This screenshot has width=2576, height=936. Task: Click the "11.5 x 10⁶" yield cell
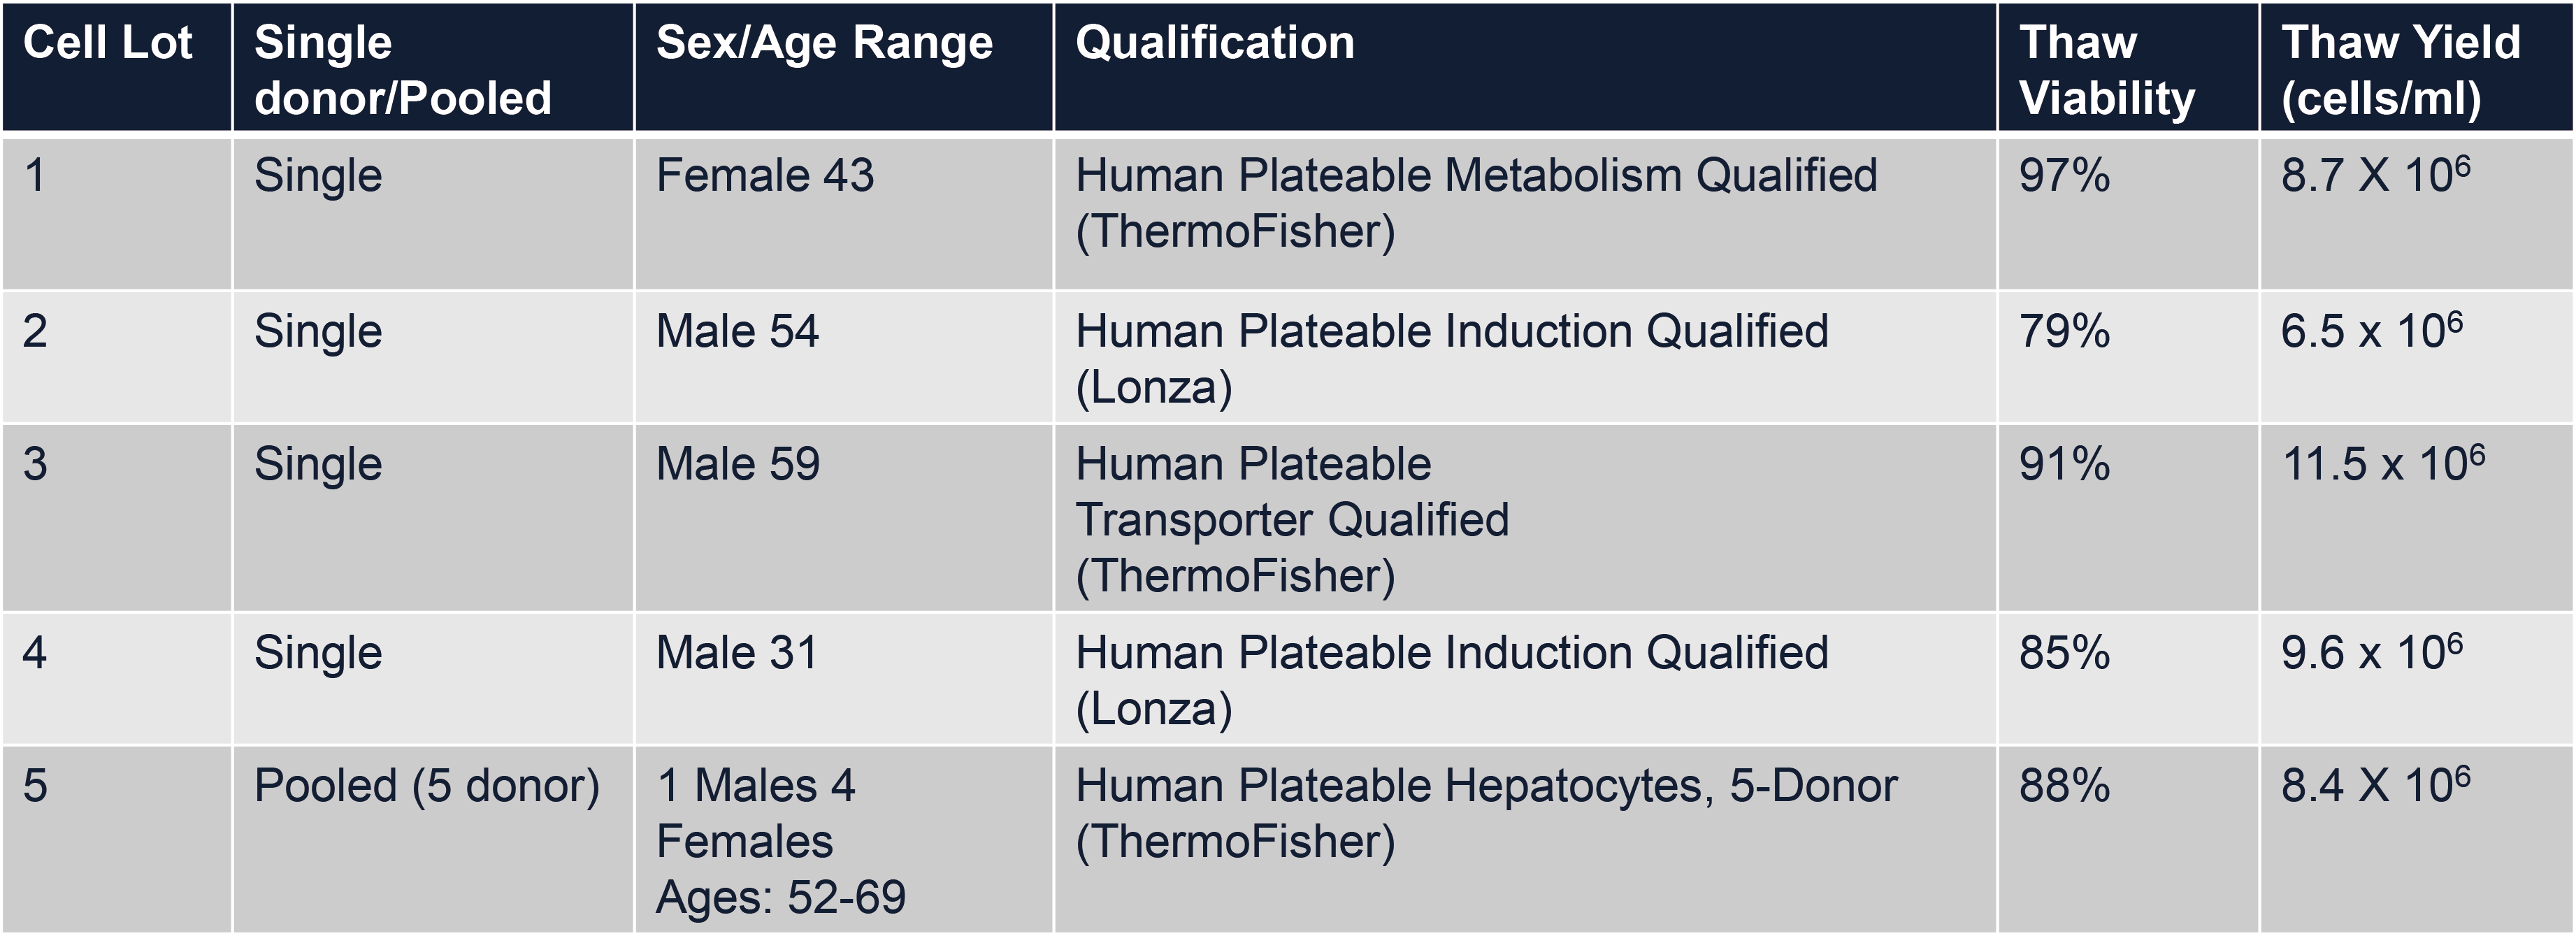(2383, 464)
